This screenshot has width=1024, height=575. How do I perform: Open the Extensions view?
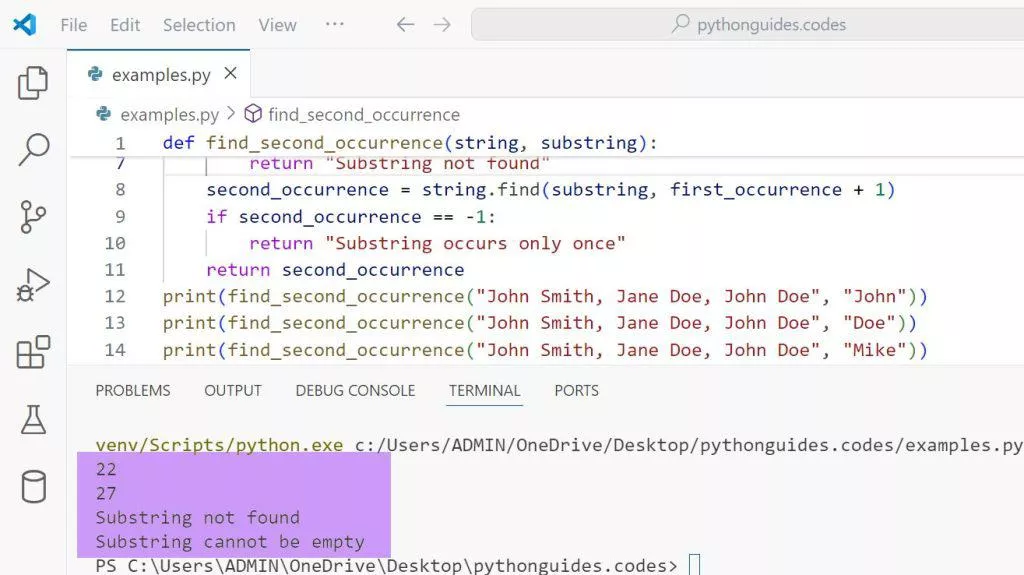pos(33,352)
